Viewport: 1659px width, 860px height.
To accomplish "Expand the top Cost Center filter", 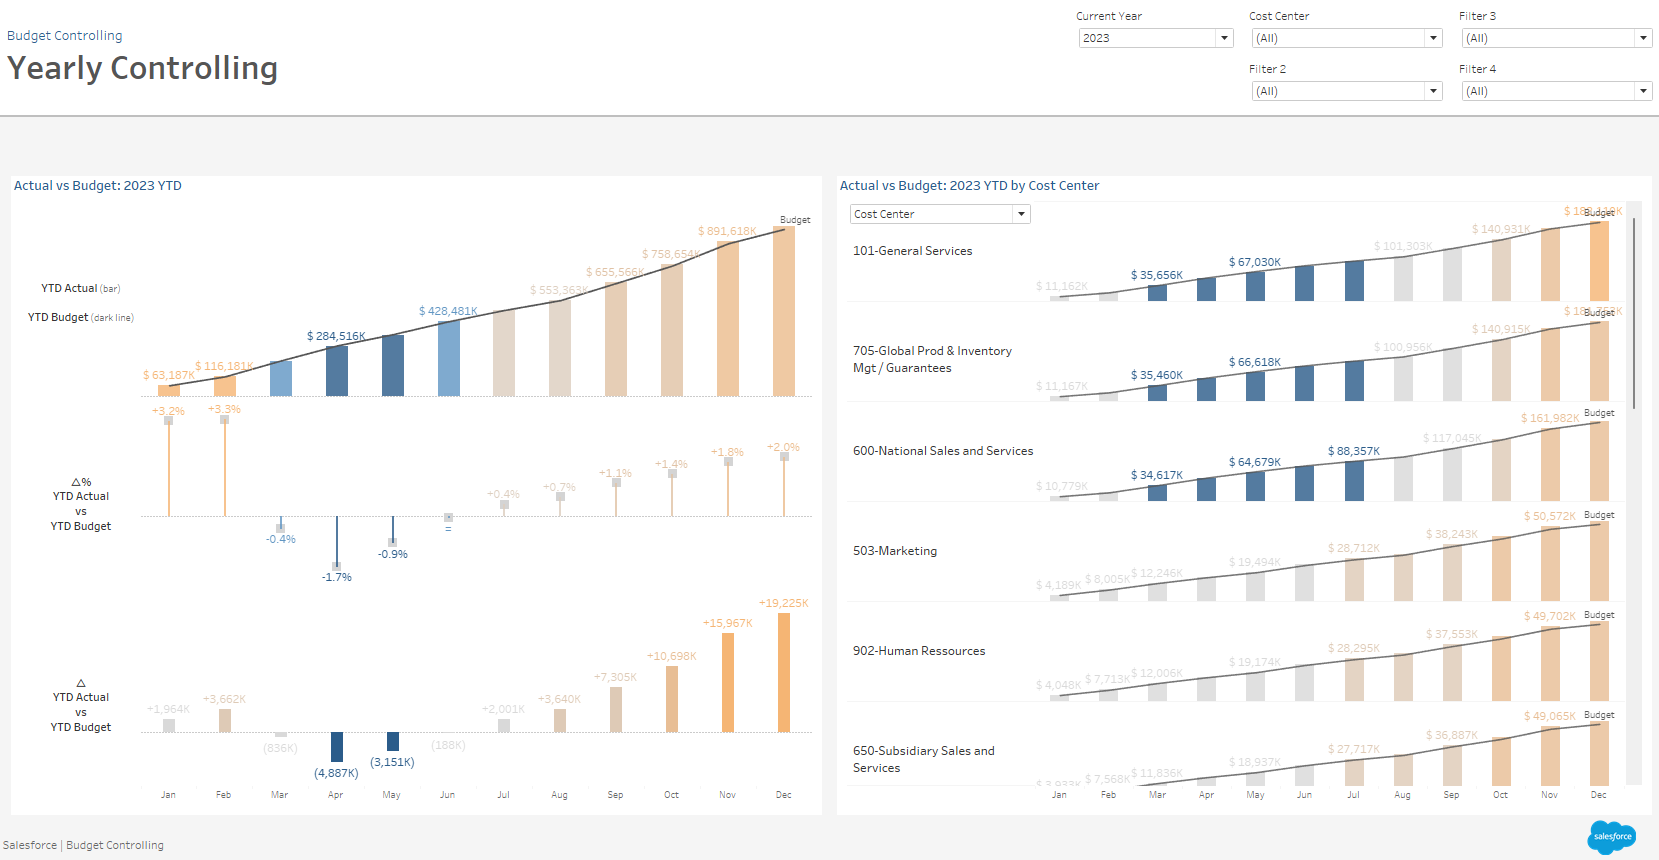I will [1346, 38].
